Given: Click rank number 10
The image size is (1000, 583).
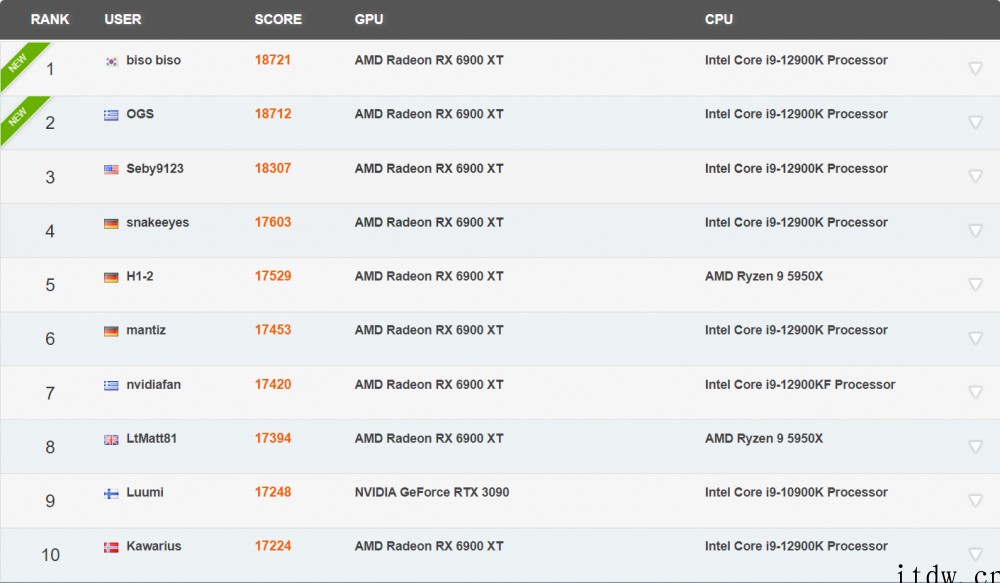Looking at the screenshot, I should click(x=50, y=554).
